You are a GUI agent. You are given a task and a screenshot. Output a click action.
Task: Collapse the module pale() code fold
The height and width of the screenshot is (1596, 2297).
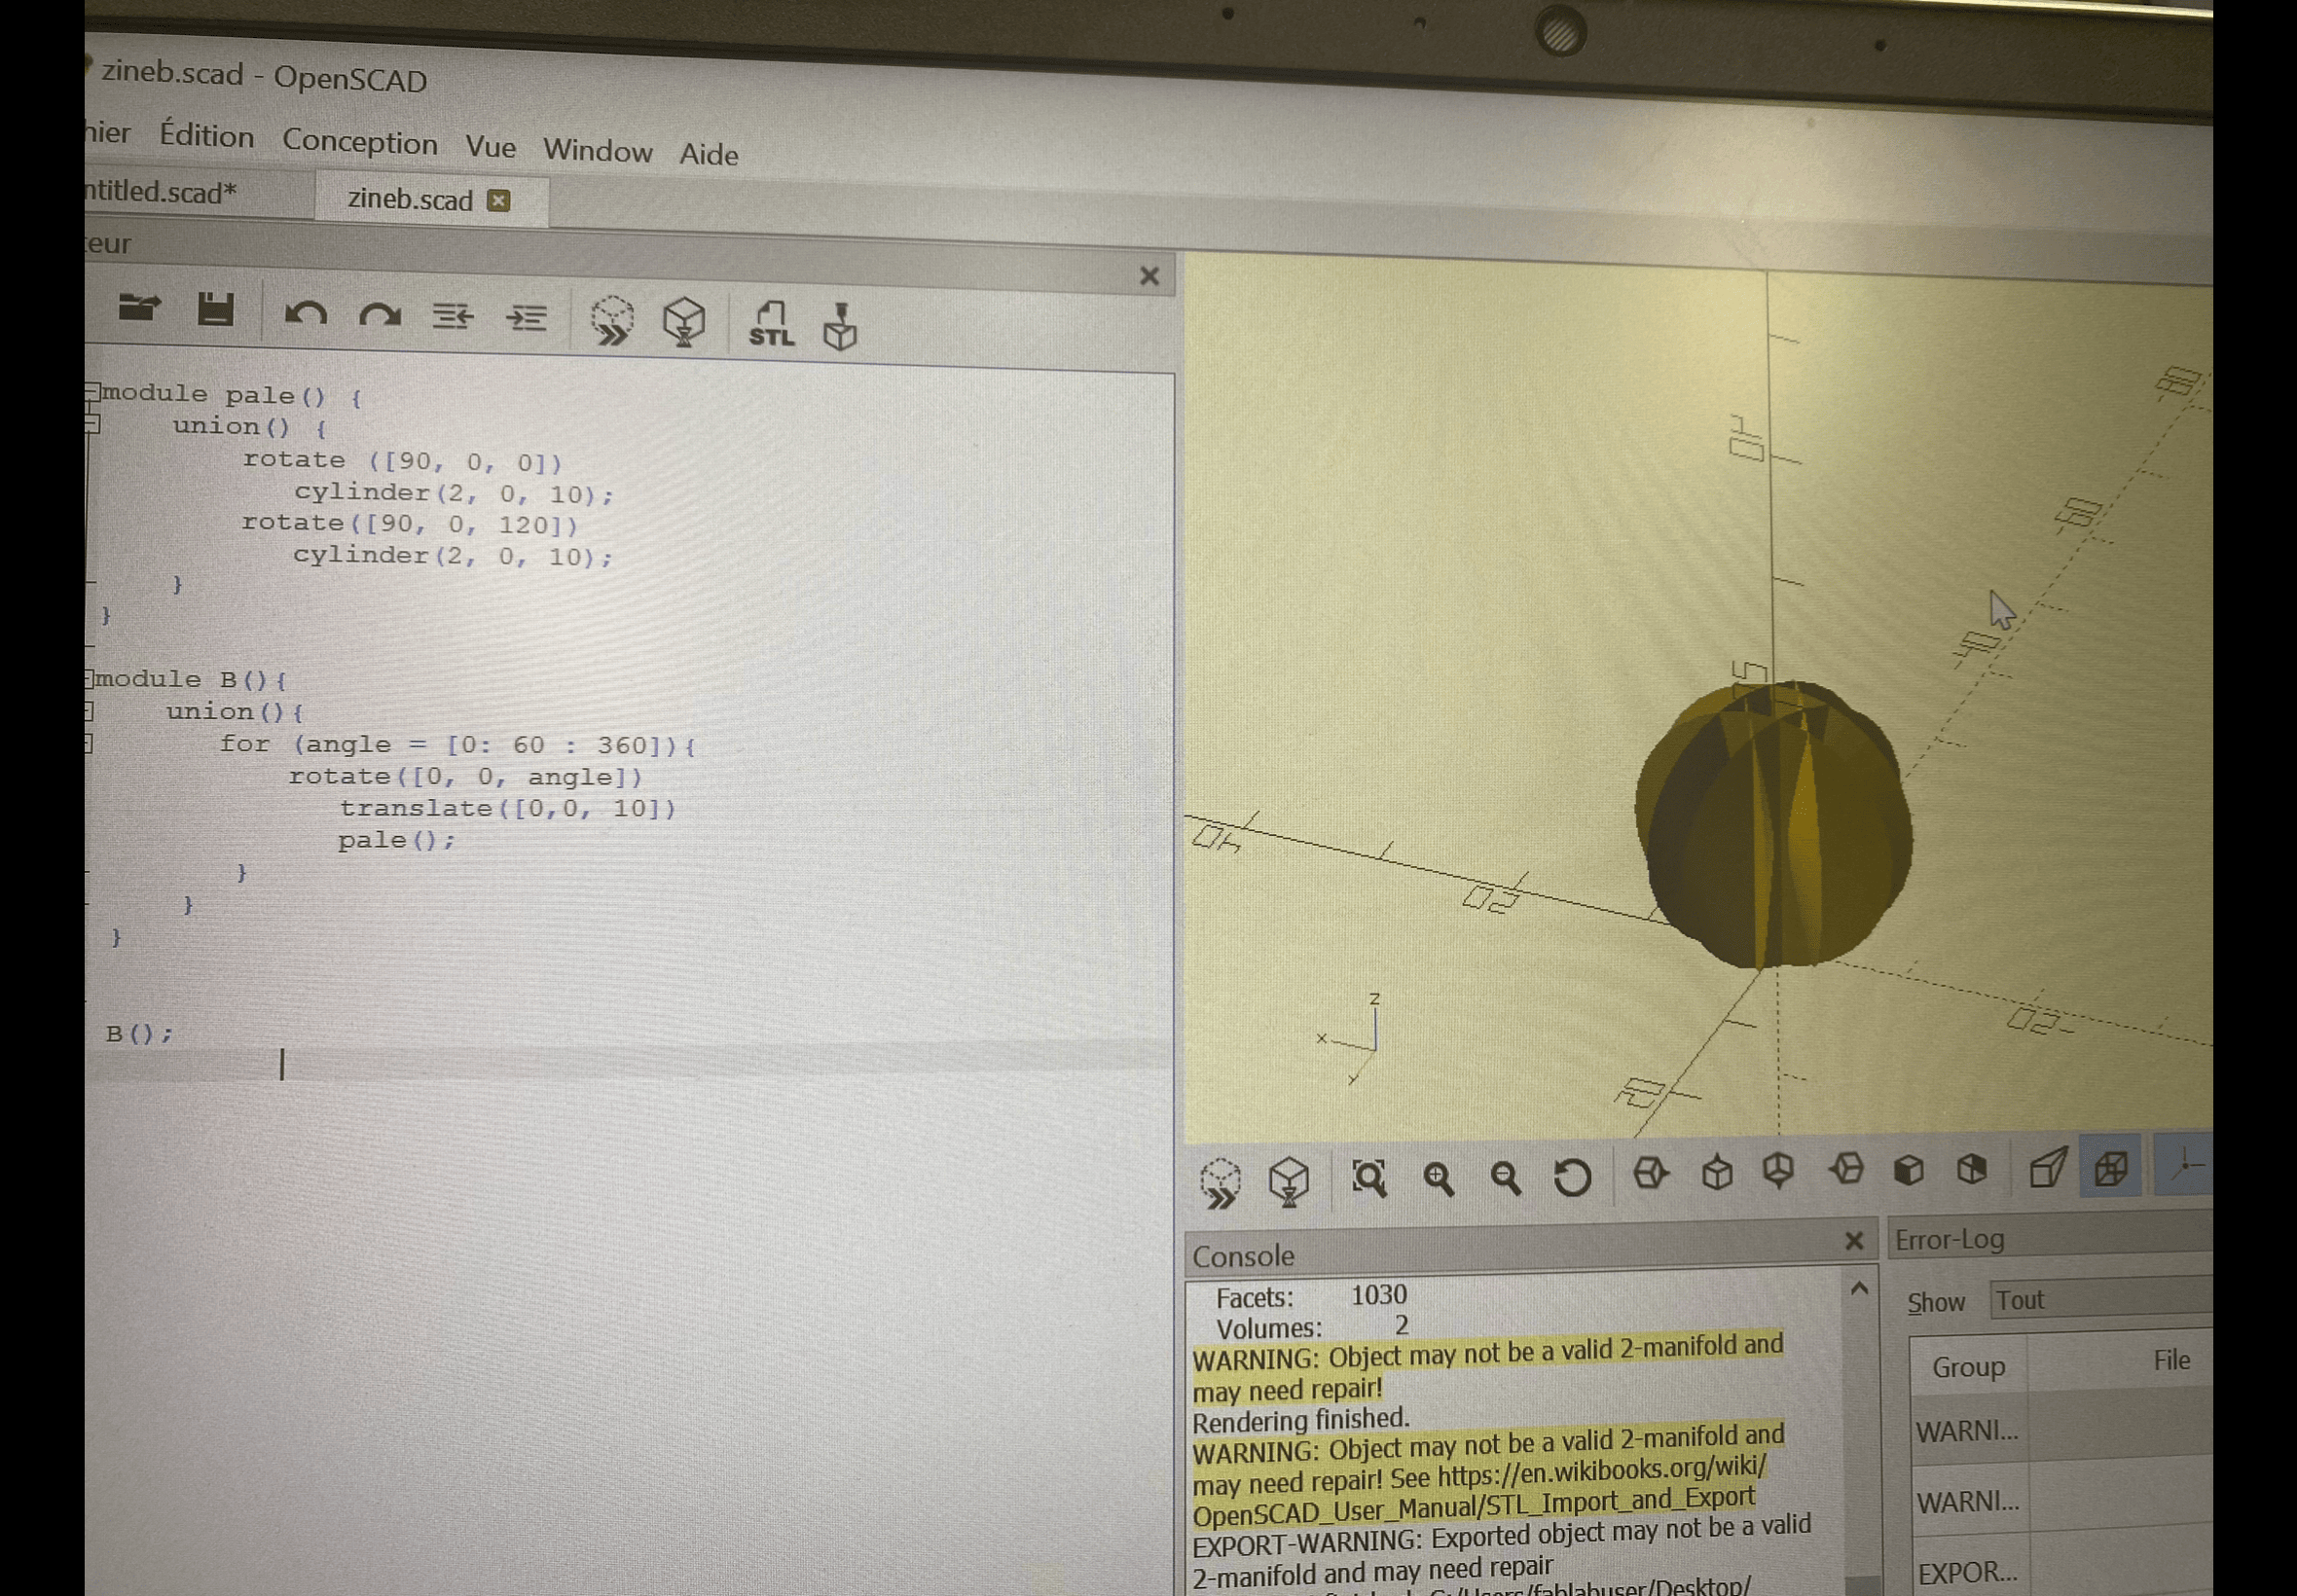(93, 391)
